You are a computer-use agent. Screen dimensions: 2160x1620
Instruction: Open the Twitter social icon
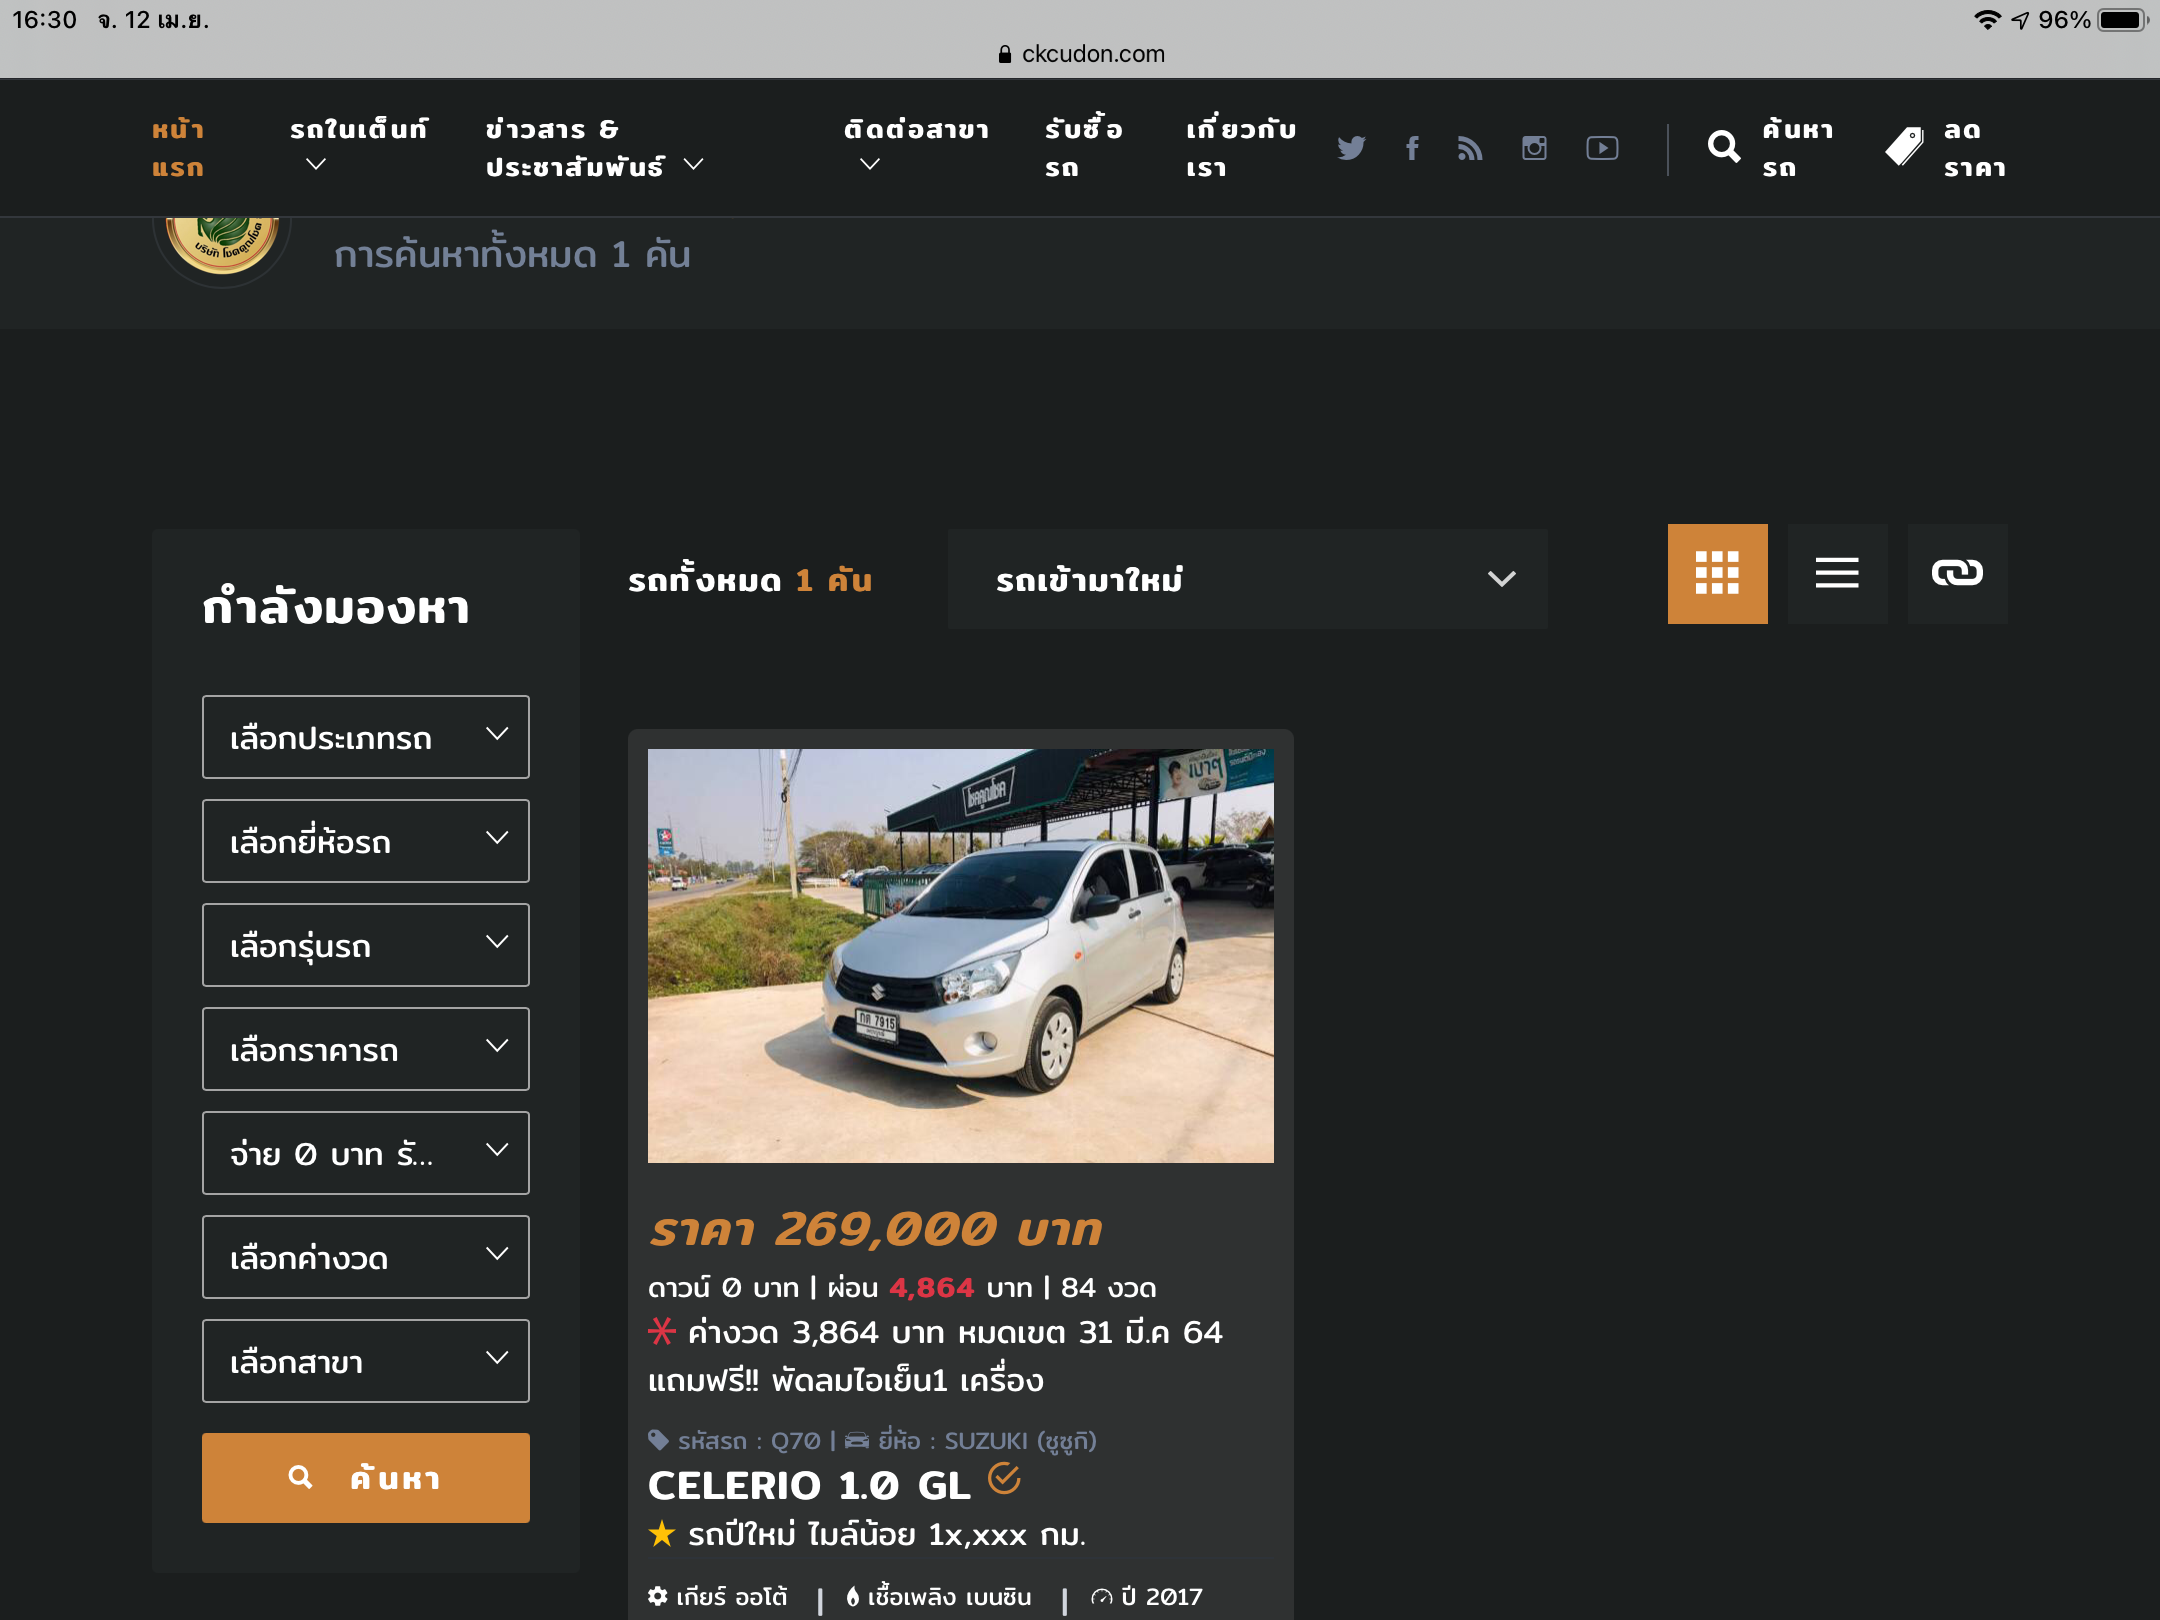[x=1351, y=148]
